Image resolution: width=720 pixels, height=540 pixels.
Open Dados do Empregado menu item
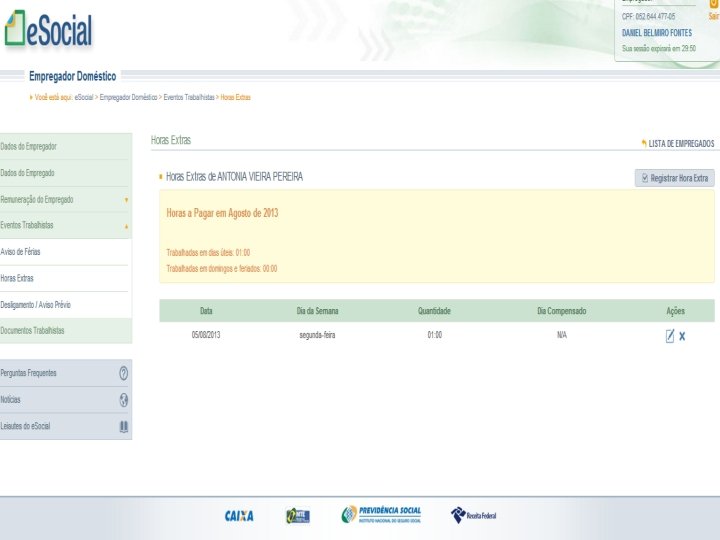tap(66, 173)
